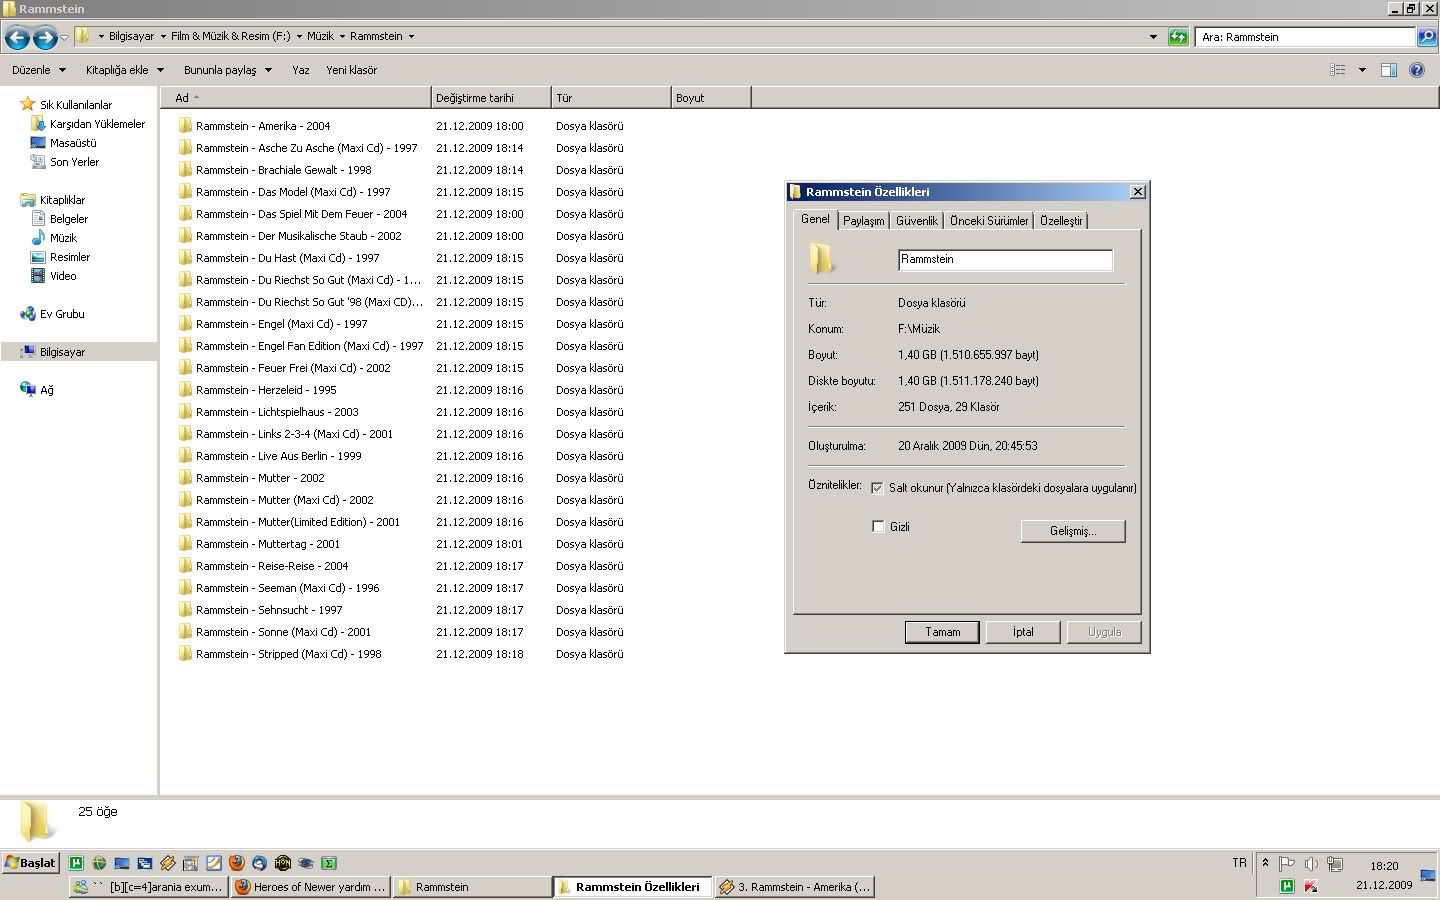Select Belgeler library in the sidebar

pyautogui.click(x=69, y=219)
